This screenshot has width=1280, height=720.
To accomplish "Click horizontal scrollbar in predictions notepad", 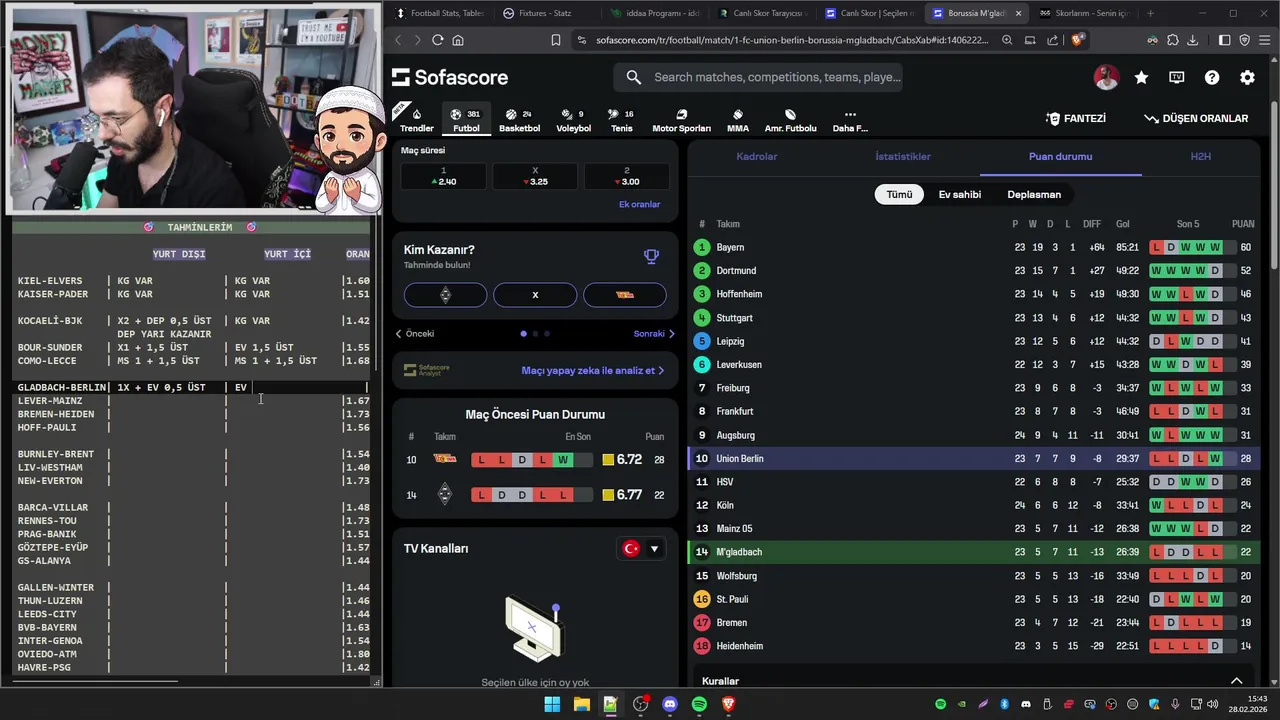I will pyautogui.click(x=96, y=682).
